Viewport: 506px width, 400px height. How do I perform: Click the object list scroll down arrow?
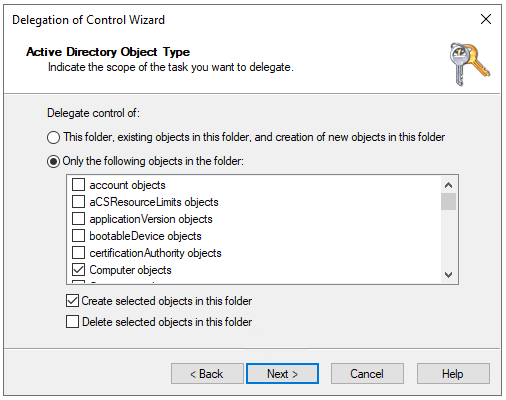(x=448, y=275)
